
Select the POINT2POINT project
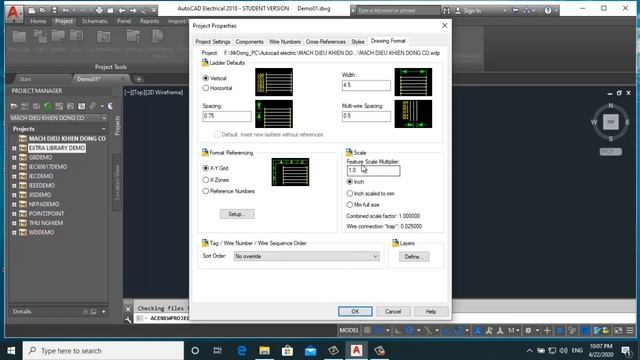[47, 213]
